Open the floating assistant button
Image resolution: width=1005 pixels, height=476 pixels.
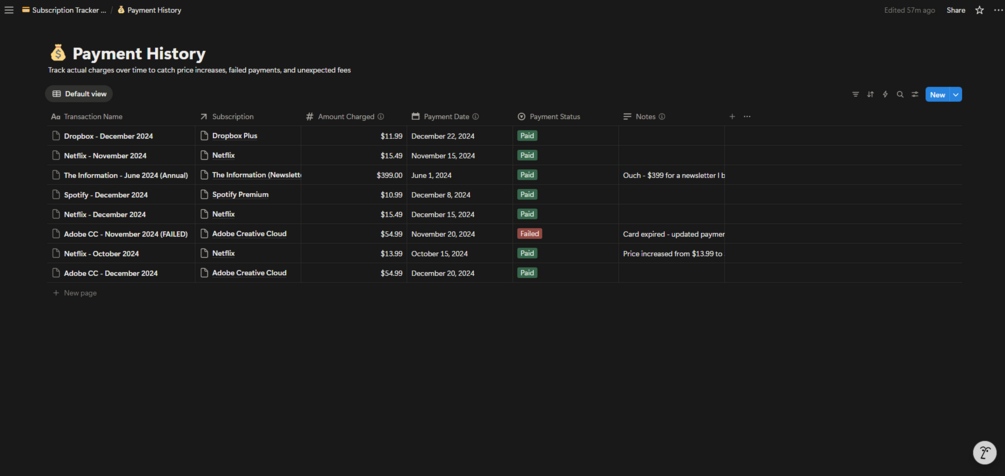click(984, 452)
